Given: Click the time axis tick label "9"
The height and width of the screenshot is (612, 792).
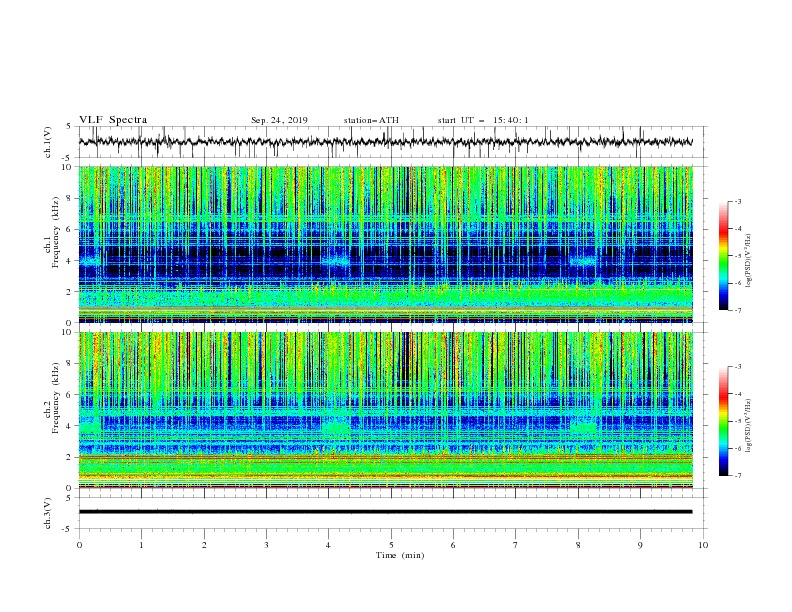Looking at the screenshot, I should (x=640, y=545).
